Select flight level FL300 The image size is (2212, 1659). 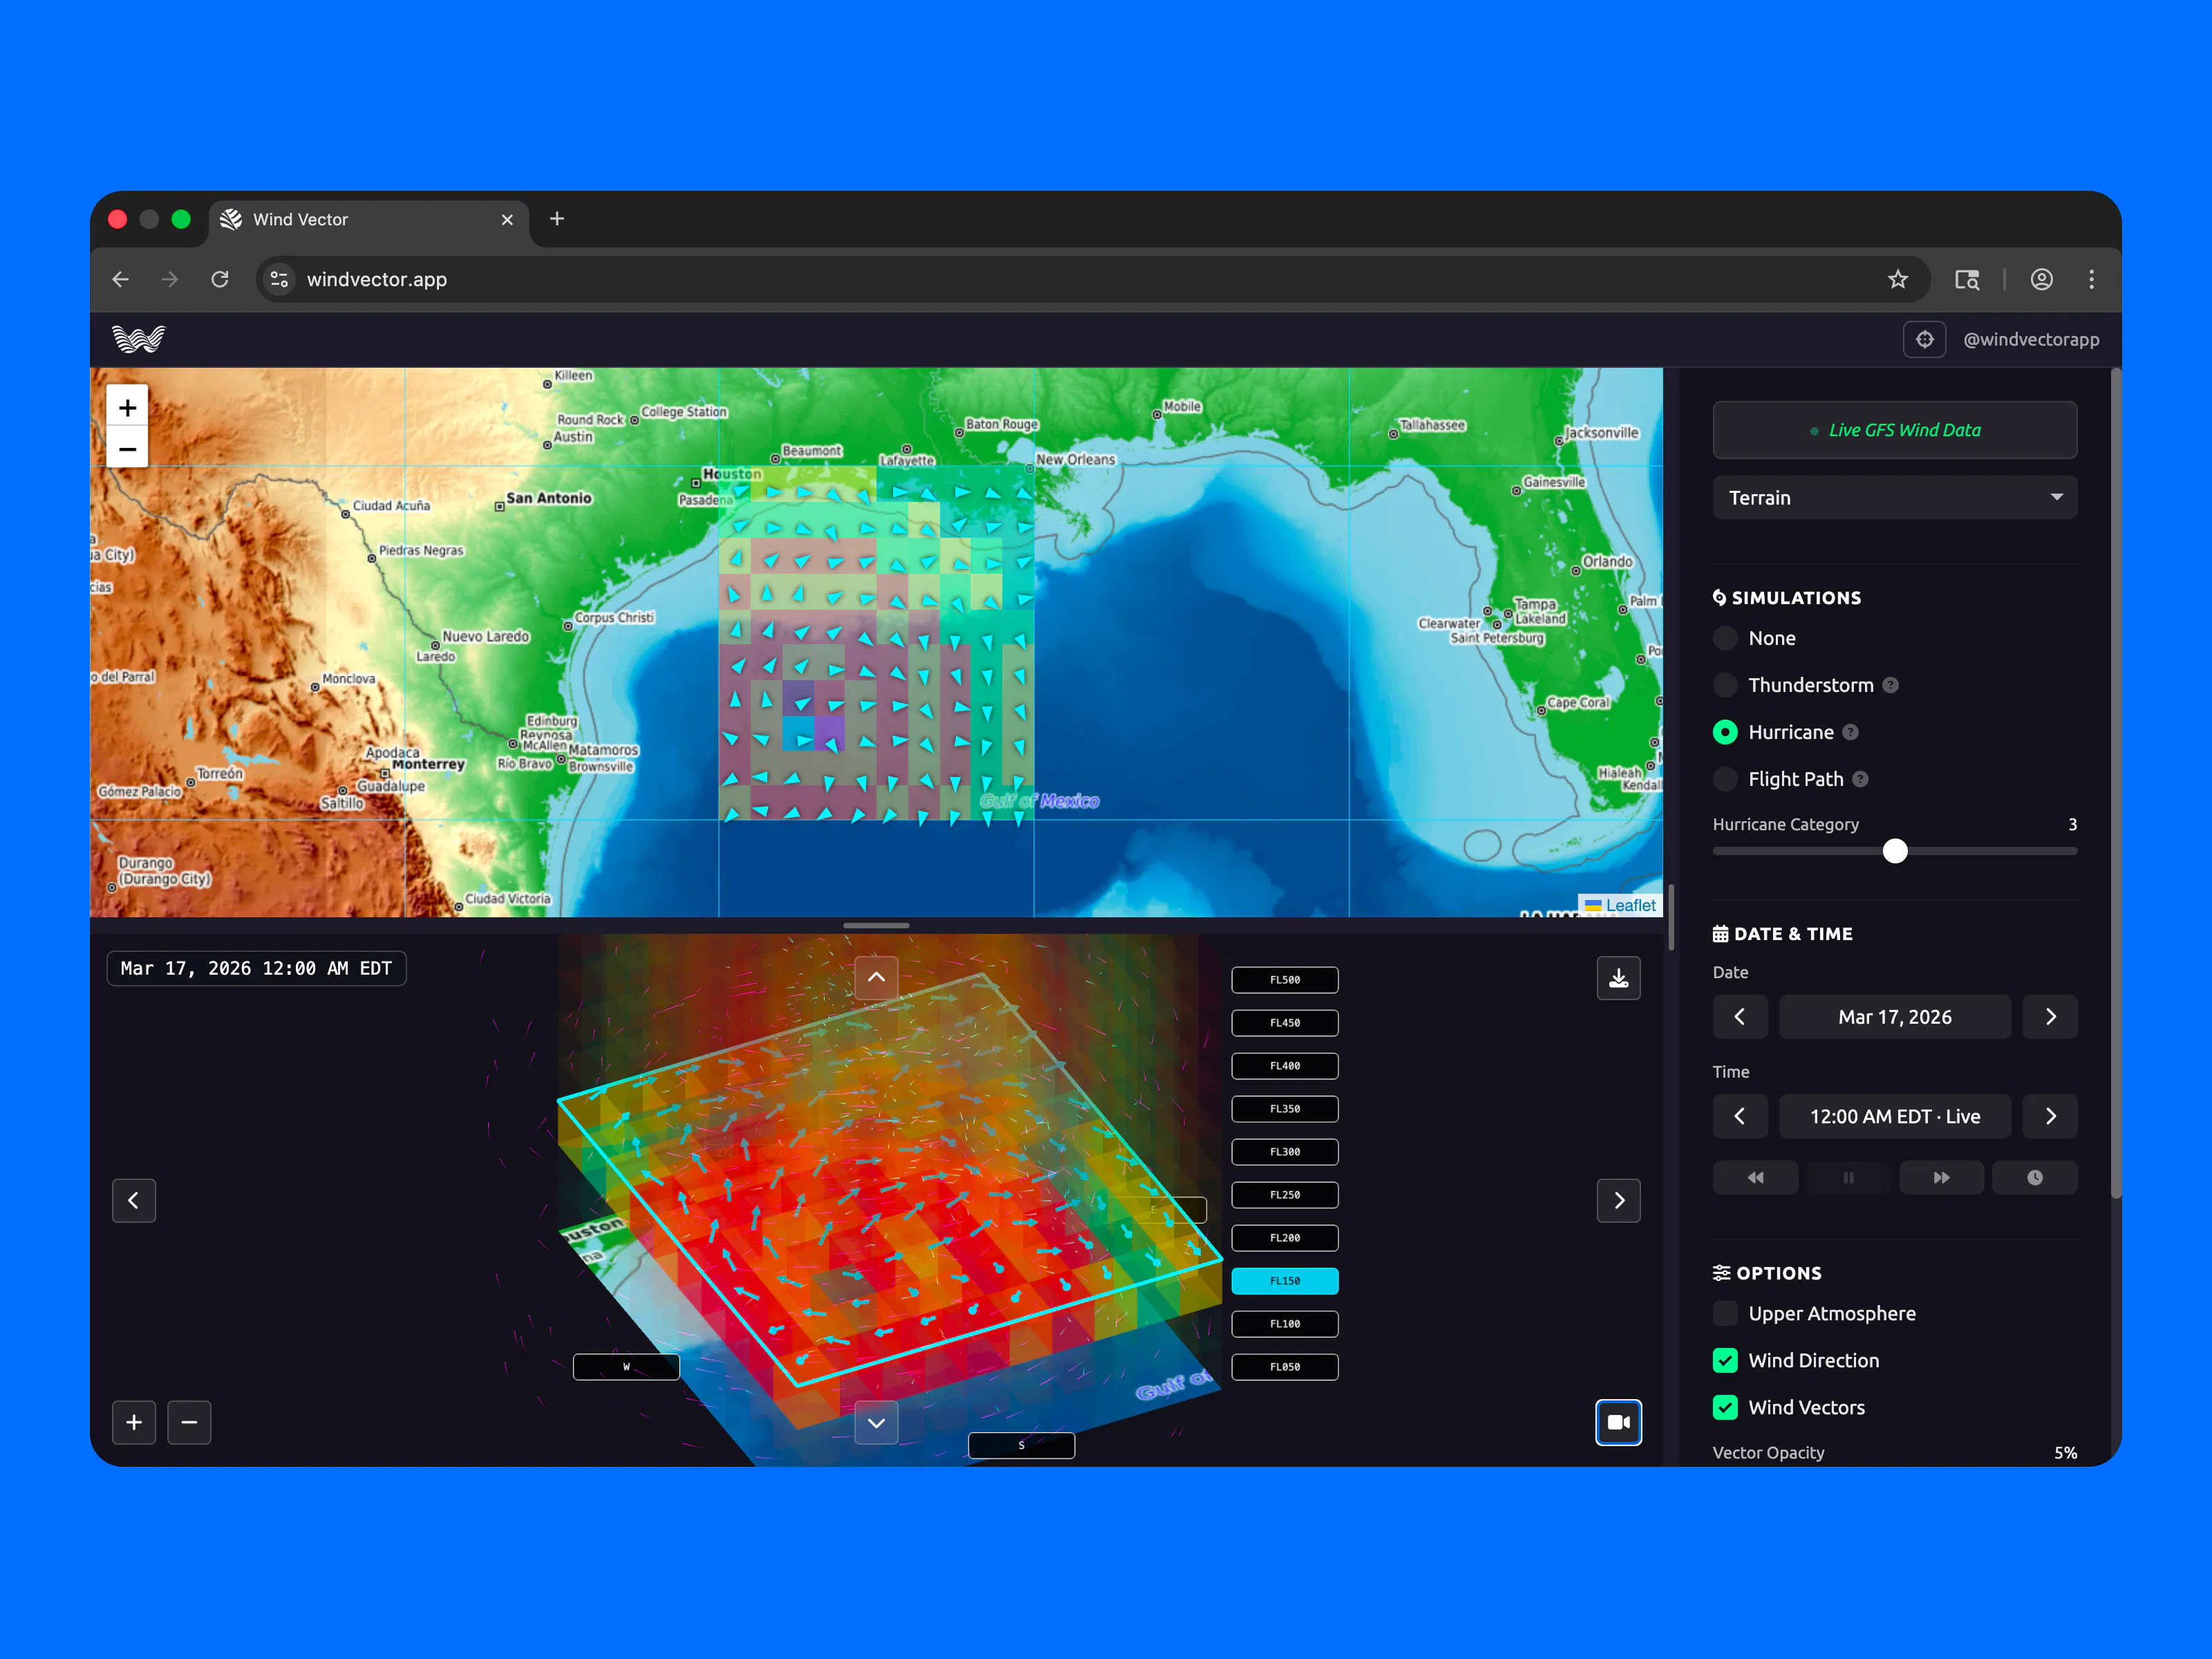[x=1284, y=1152]
